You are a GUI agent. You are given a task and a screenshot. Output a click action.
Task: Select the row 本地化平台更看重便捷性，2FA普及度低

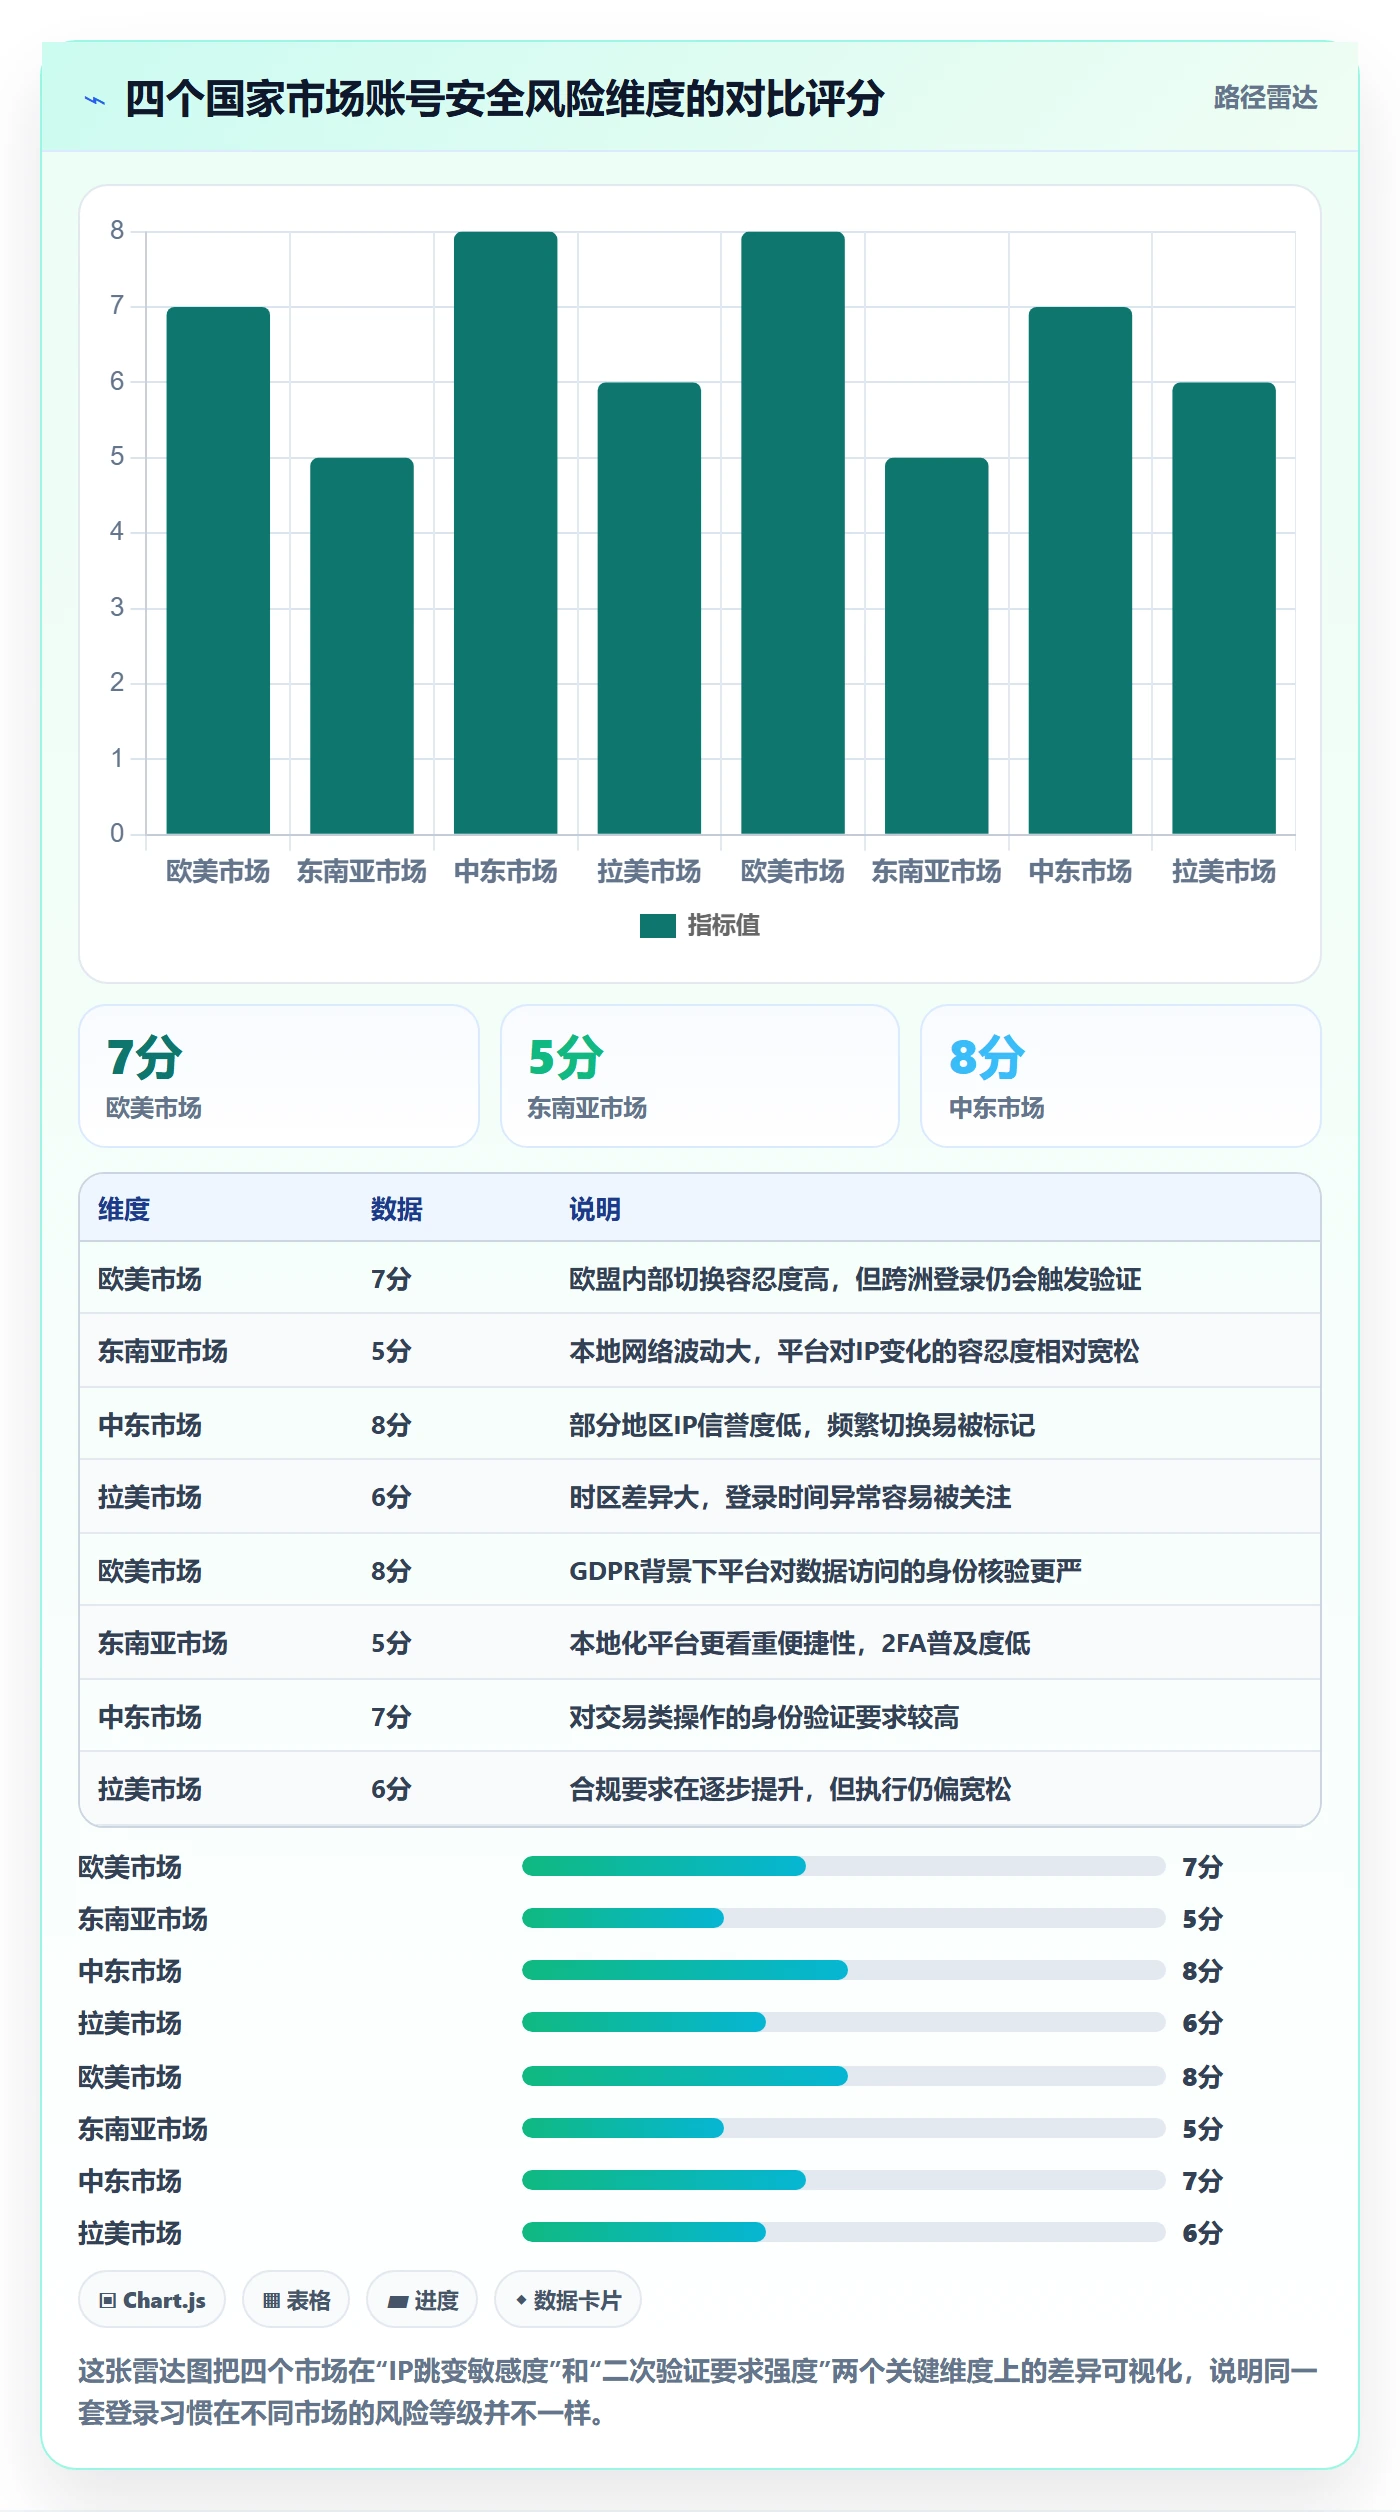pyautogui.click(x=700, y=1643)
